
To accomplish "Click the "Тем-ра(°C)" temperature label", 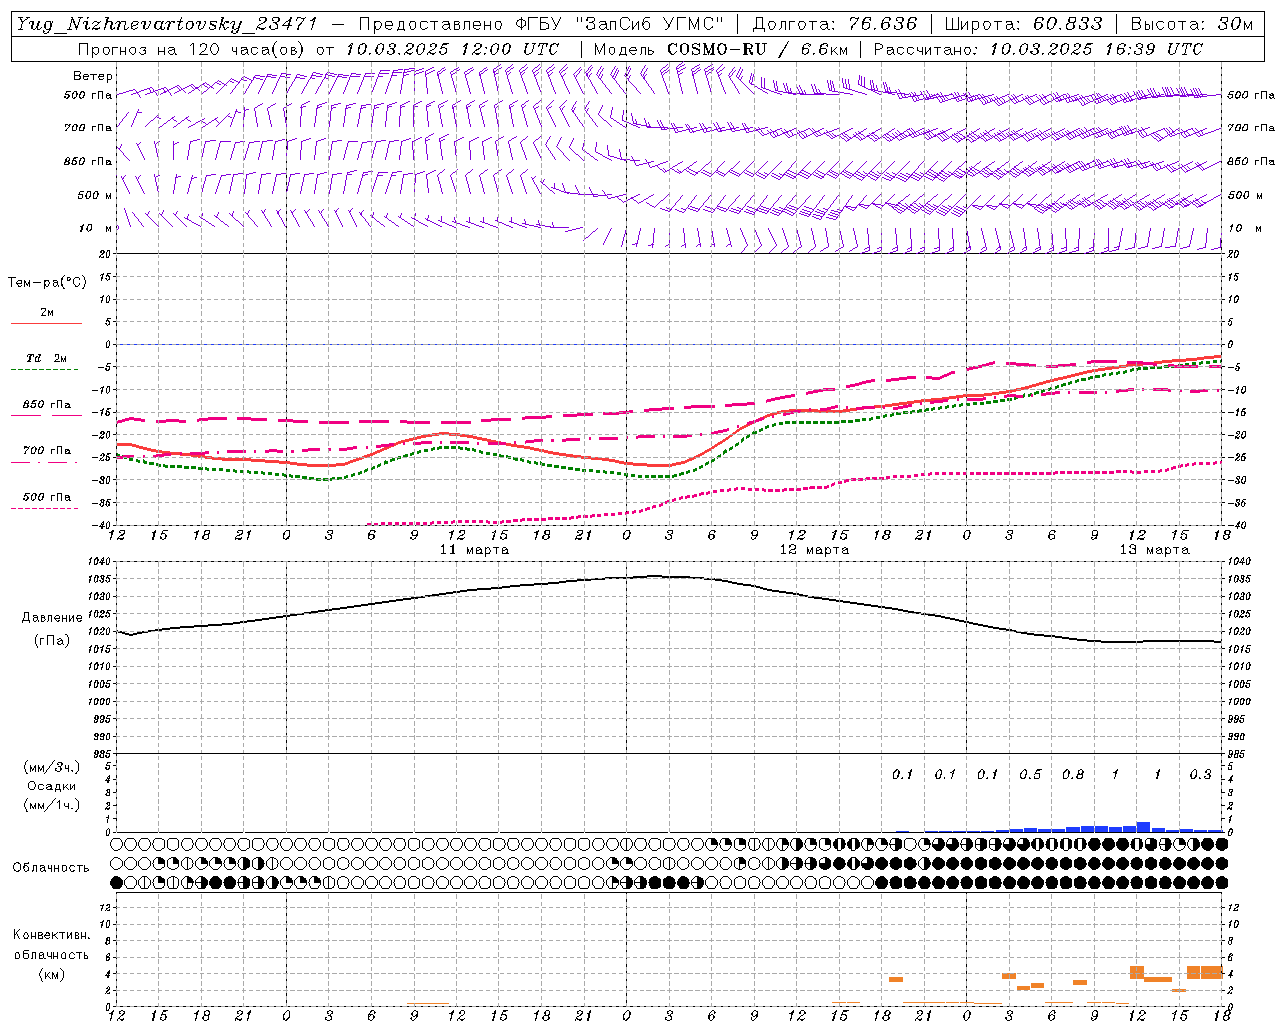I will coord(47,283).
